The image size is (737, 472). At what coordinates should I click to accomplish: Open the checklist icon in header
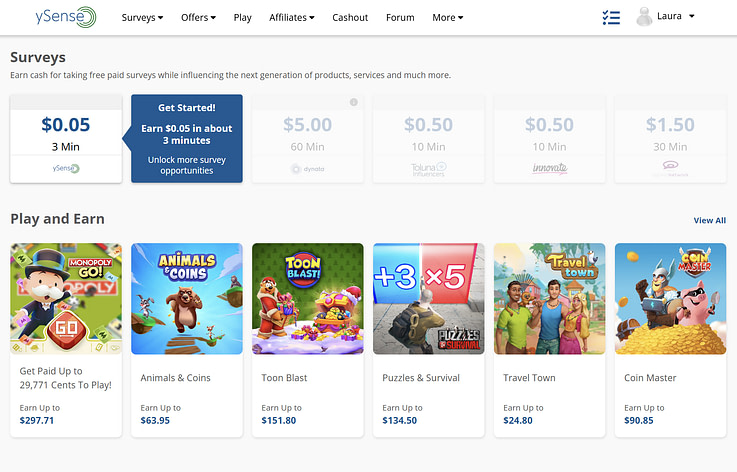point(611,17)
